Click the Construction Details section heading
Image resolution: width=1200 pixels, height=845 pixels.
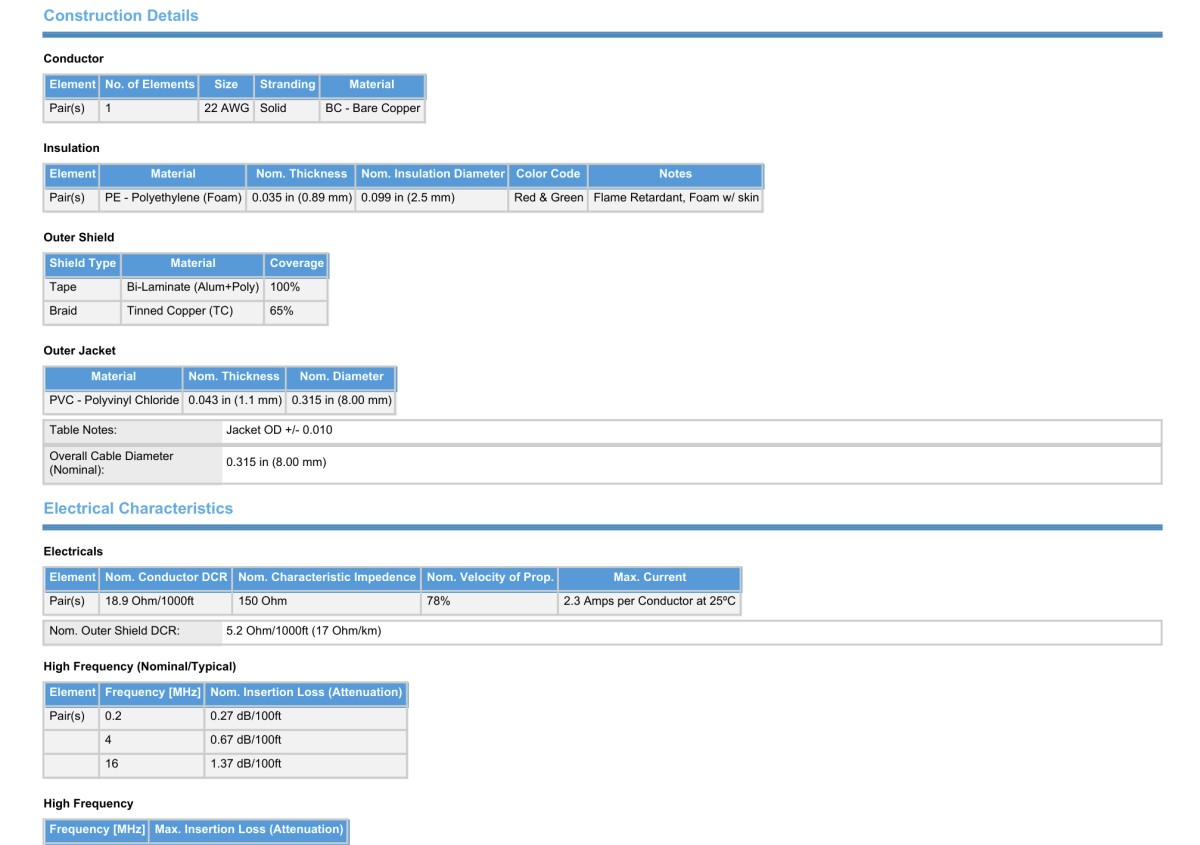pyautogui.click(x=121, y=16)
